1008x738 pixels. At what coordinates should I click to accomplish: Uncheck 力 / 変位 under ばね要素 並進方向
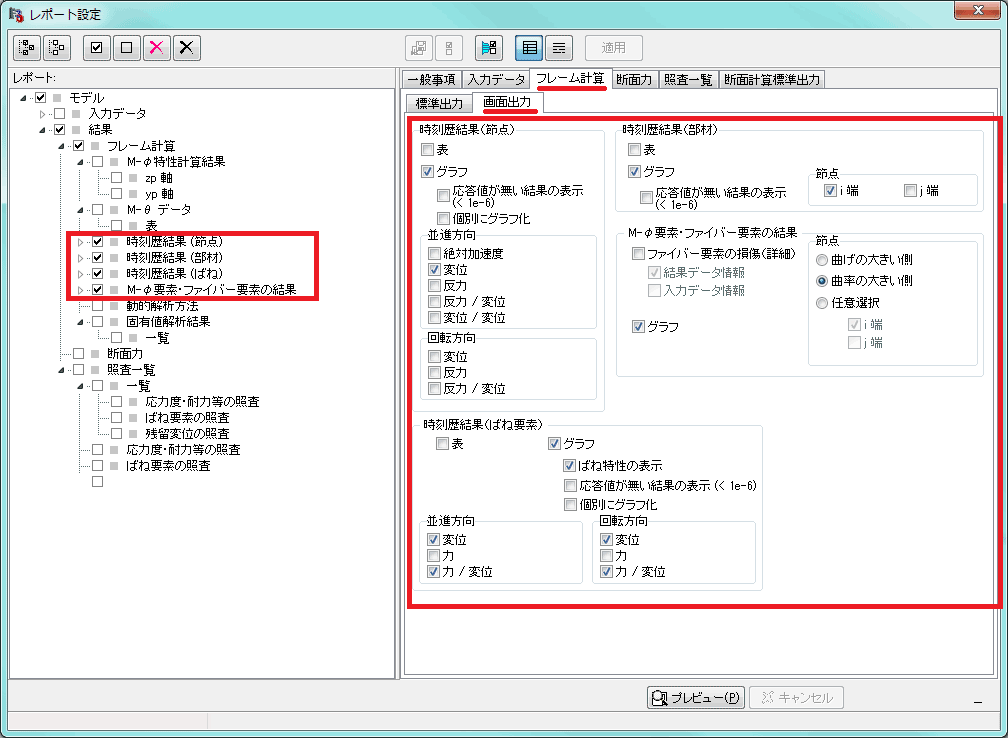[433, 572]
